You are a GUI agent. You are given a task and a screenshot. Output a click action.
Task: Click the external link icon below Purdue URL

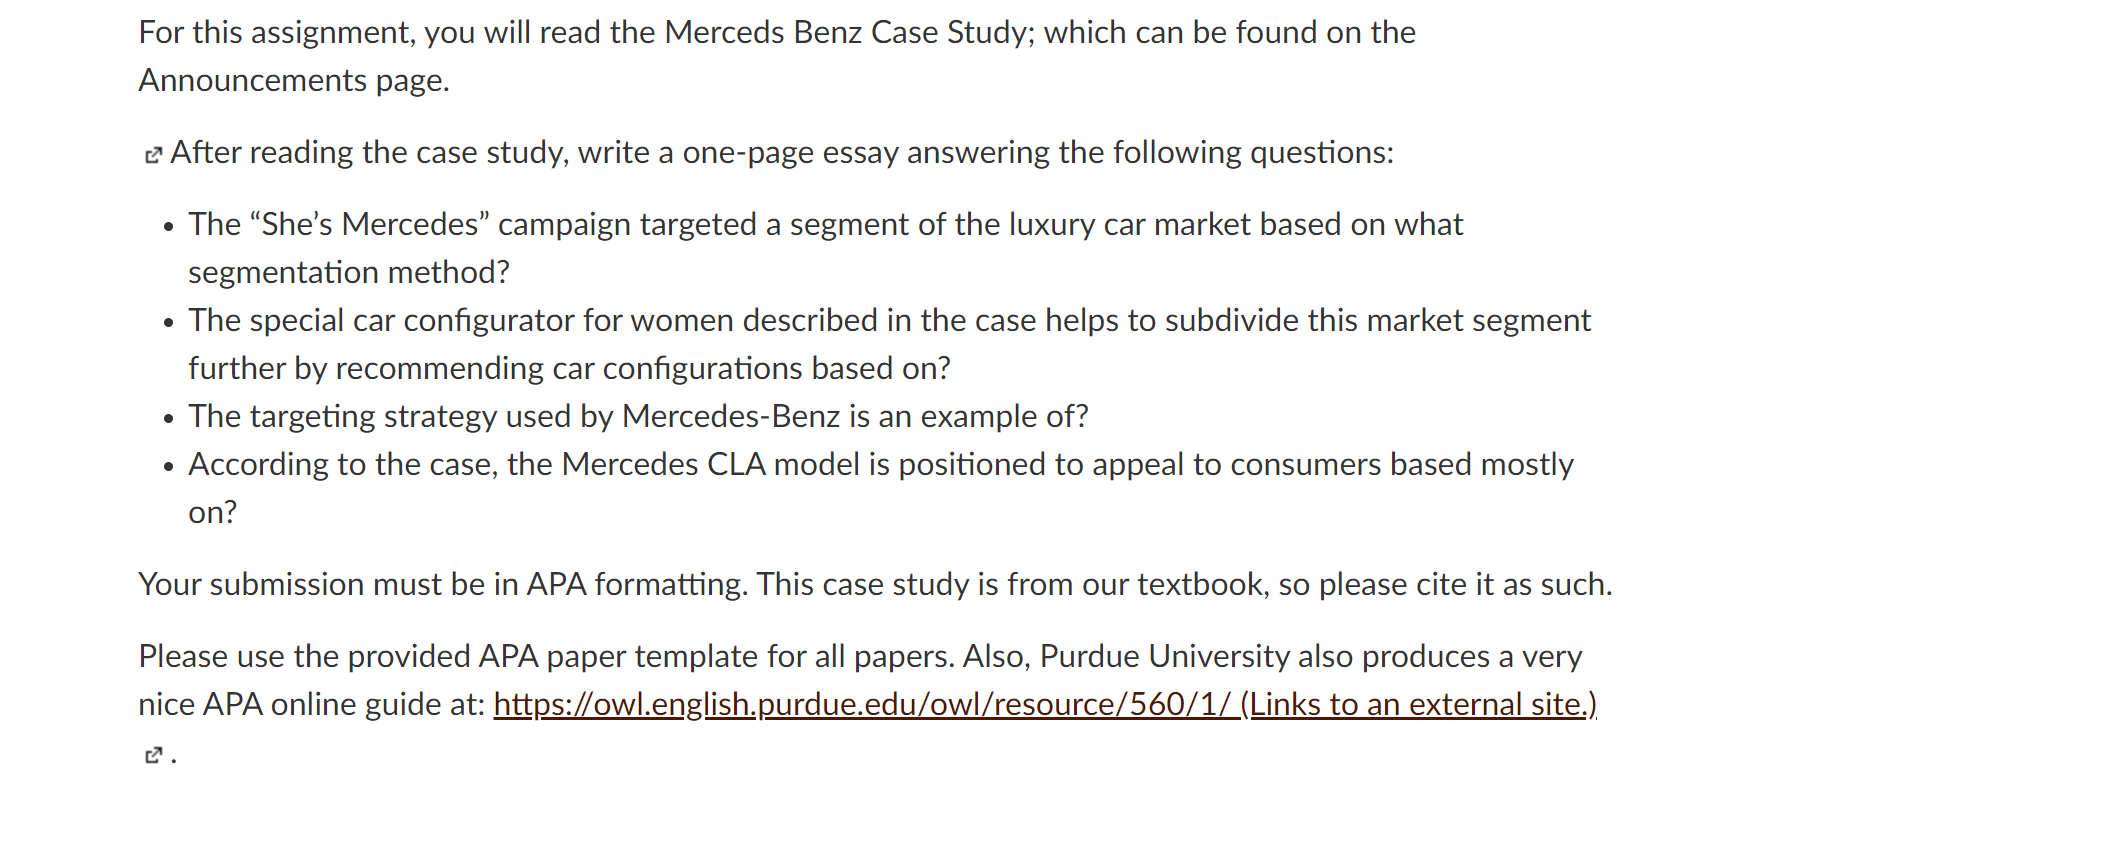(153, 755)
